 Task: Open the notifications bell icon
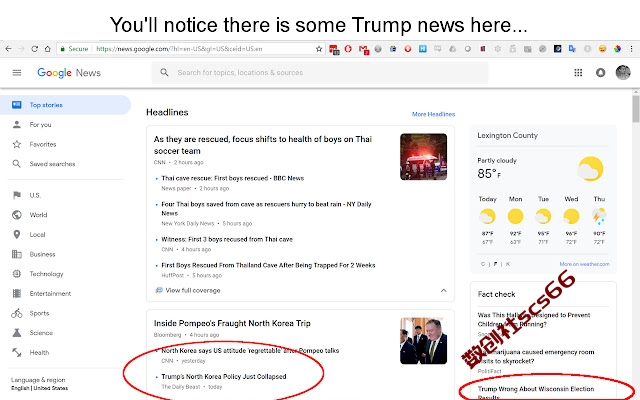coord(600,73)
